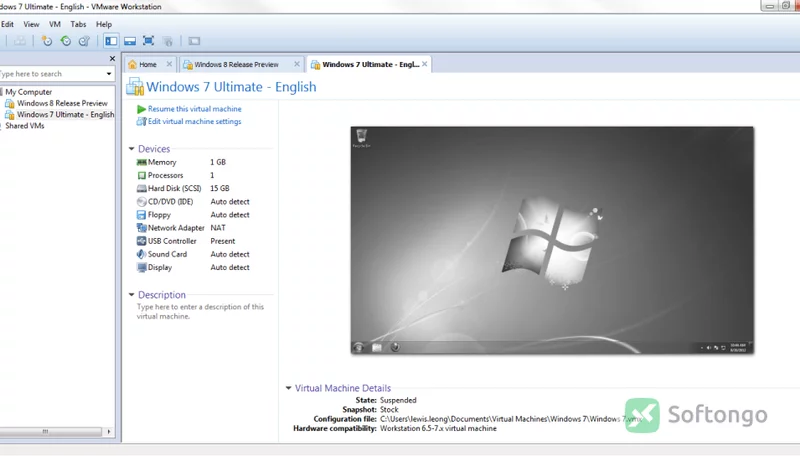This screenshot has width=800, height=456.
Task: Click the Memory device icon
Action: pyautogui.click(x=141, y=162)
